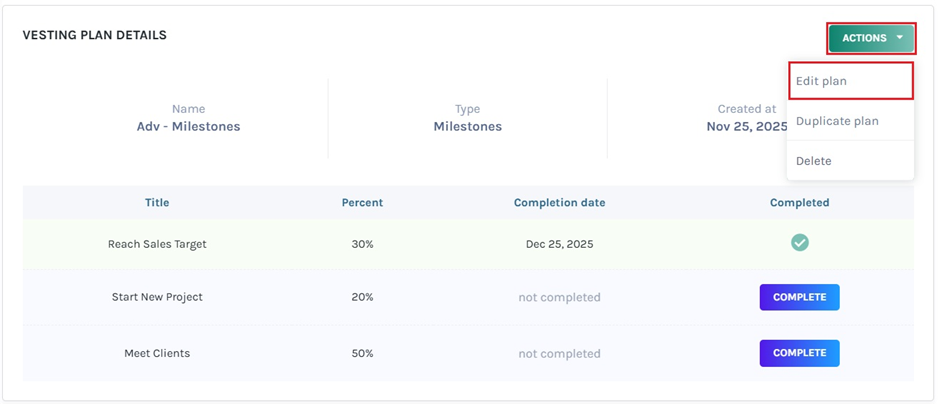Click the Completed column header
This screenshot has width=939, height=404.
(x=799, y=203)
